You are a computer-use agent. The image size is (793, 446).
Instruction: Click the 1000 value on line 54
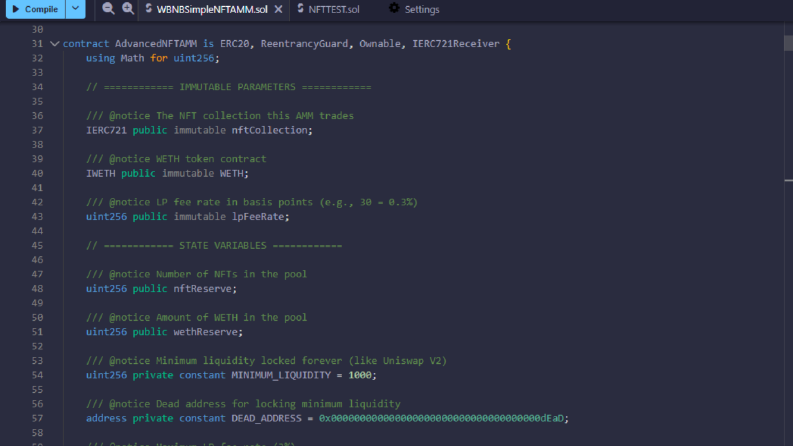coord(360,375)
